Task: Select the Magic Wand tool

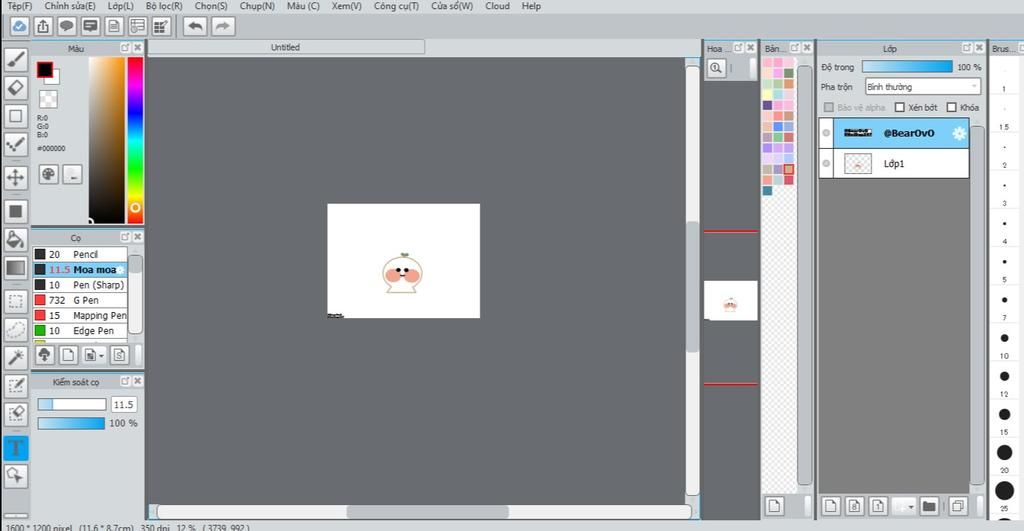Action: tap(16, 357)
